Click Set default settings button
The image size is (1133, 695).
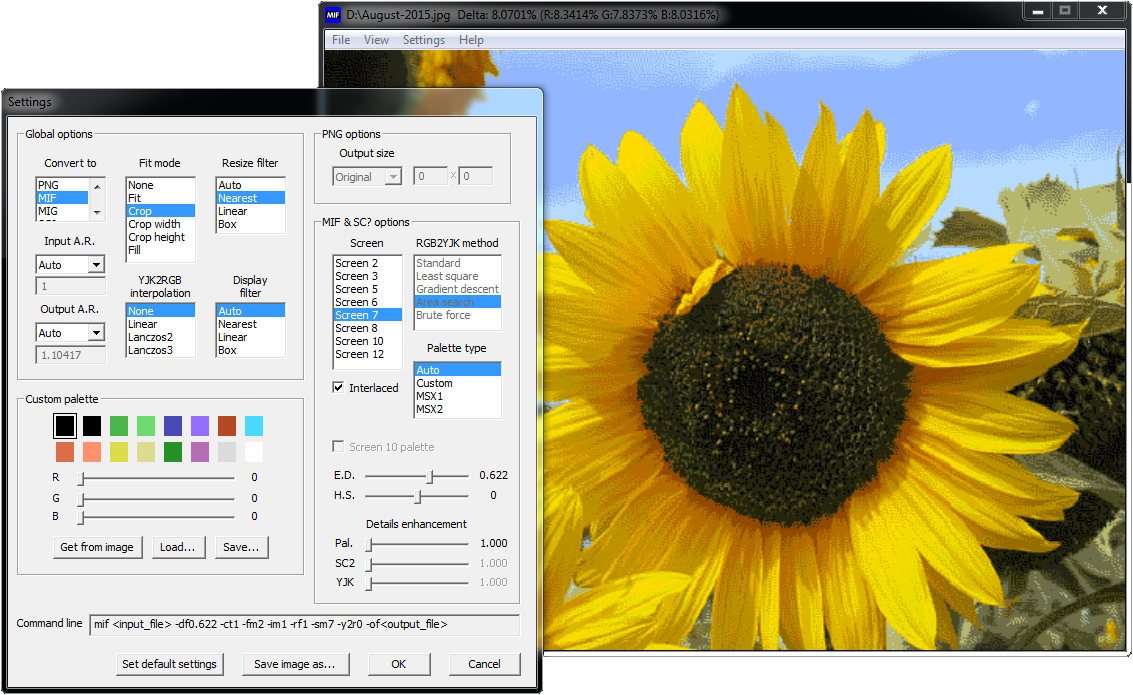169,664
